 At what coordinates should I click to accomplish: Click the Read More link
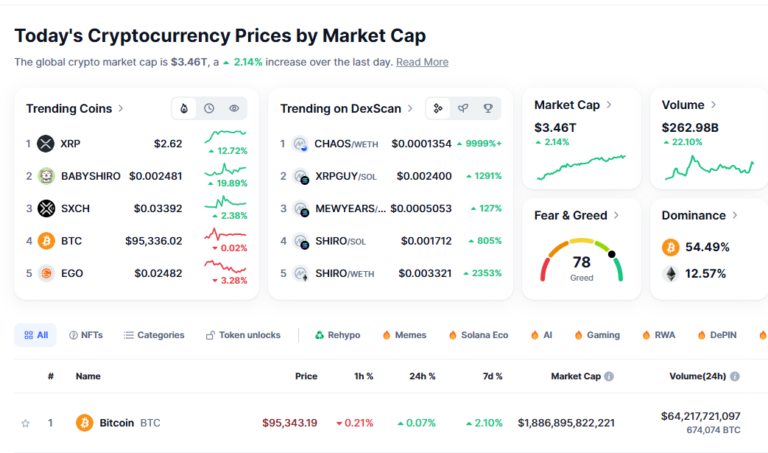(422, 62)
